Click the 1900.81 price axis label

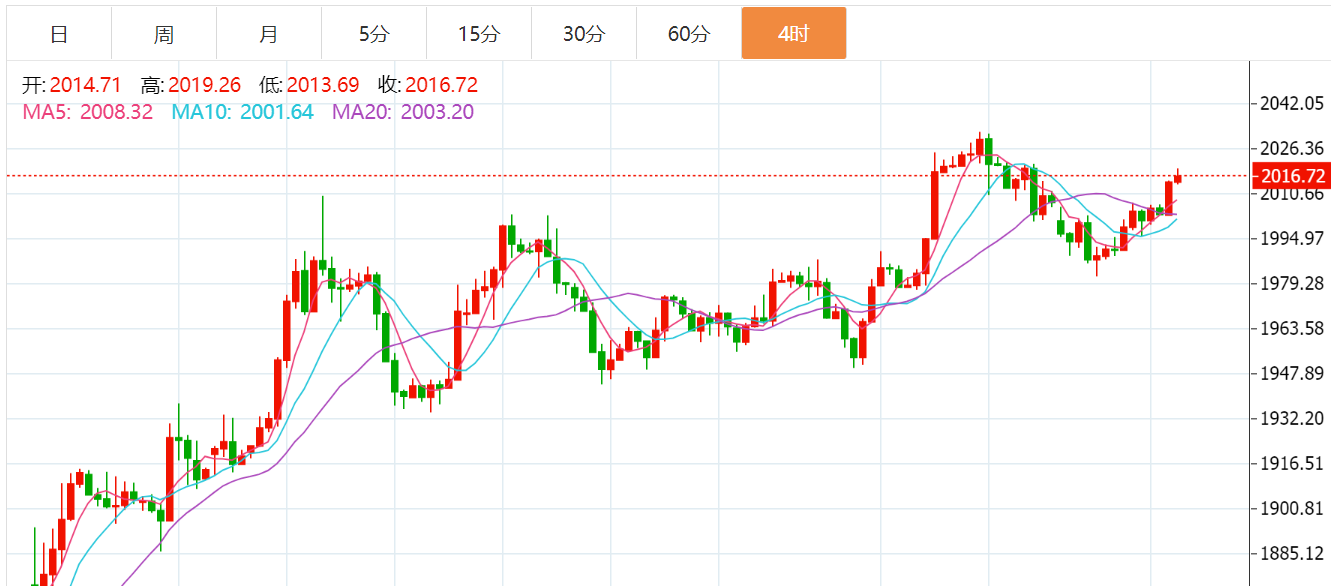[1294, 509]
